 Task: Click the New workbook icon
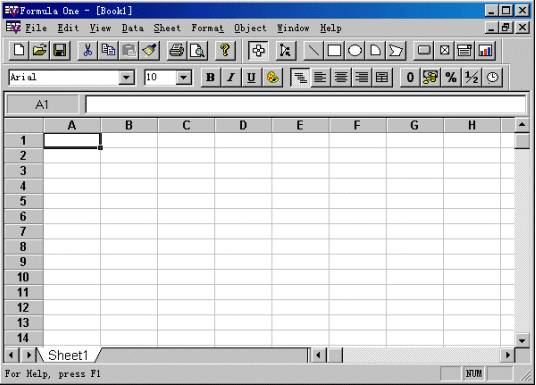19,51
